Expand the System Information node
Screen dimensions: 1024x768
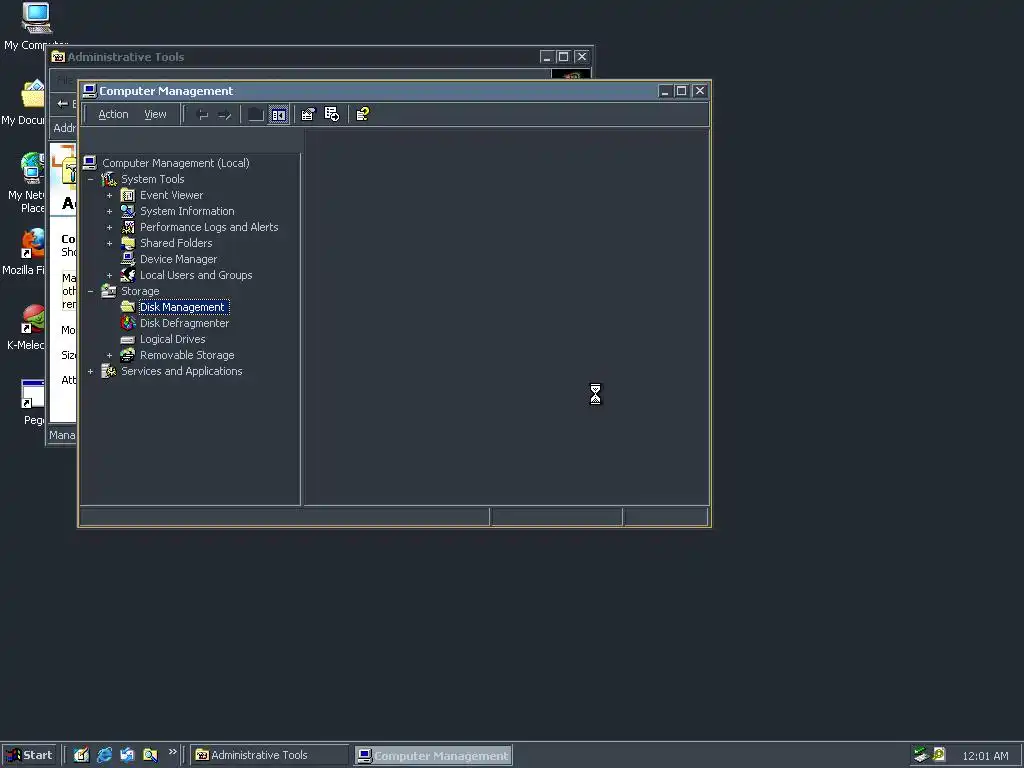tap(110, 211)
